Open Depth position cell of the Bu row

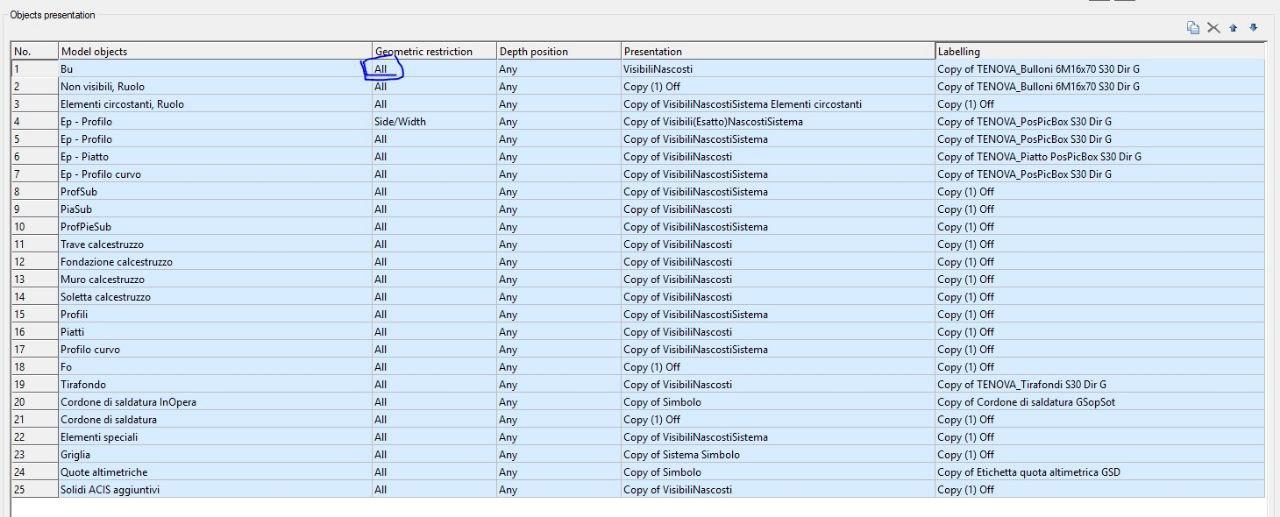click(558, 69)
